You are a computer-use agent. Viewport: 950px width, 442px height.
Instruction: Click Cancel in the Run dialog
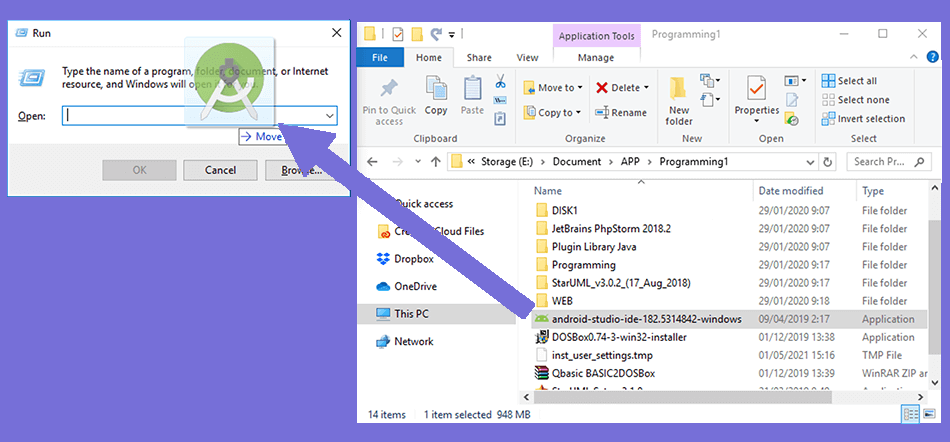pyautogui.click(x=220, y=170)
